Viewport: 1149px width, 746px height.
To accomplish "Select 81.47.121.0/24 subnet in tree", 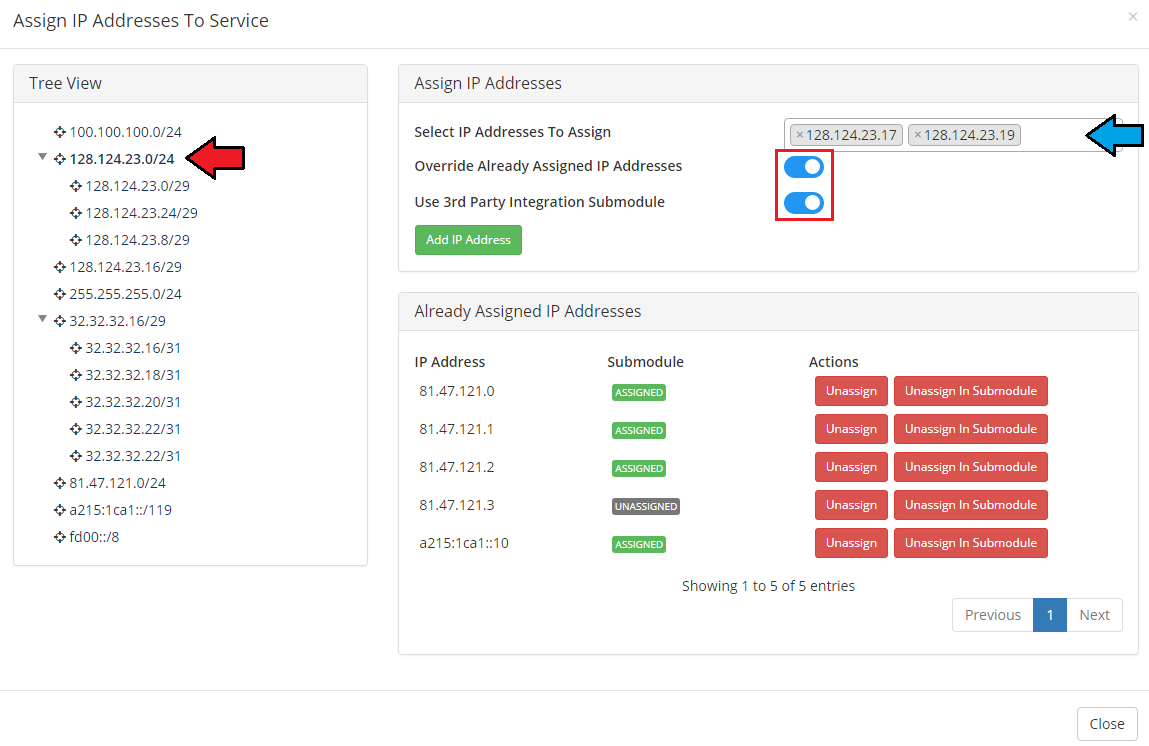I will [117, 483].
